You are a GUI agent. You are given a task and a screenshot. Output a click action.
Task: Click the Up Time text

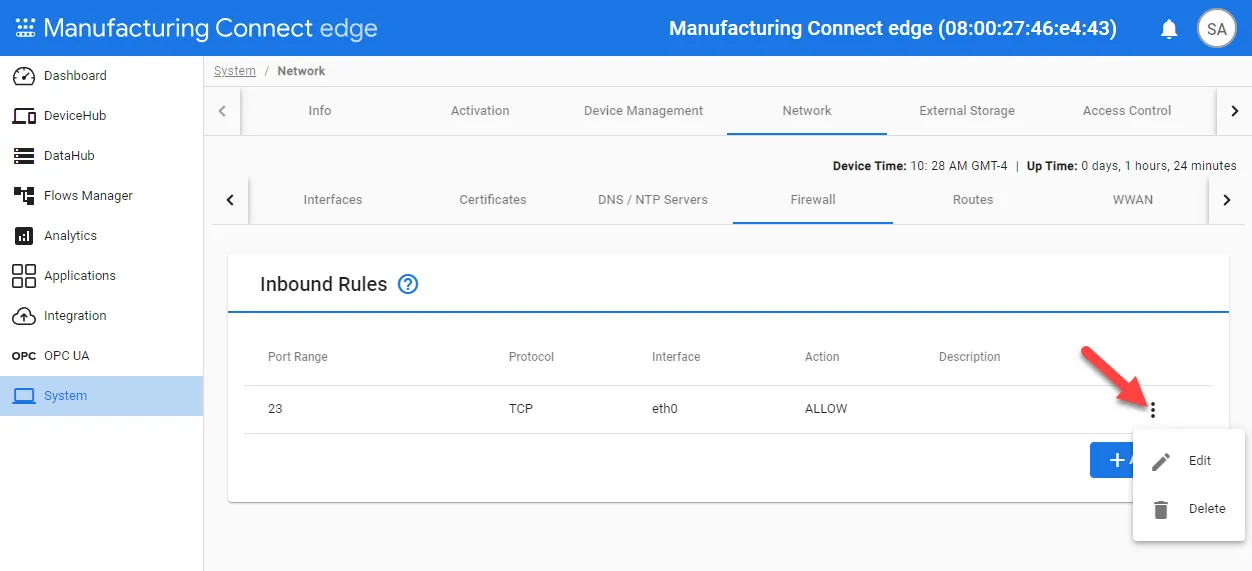[1132, 166]
